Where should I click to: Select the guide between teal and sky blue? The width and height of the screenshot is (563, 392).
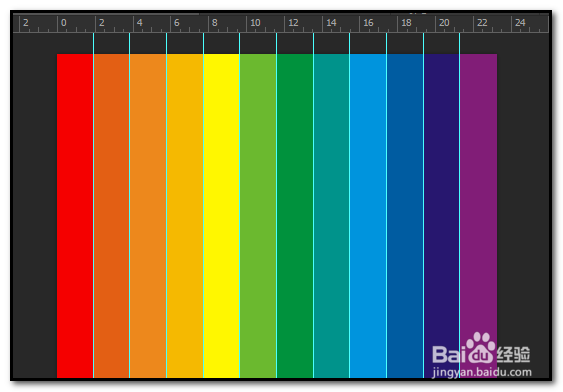(x=349, y=205)
